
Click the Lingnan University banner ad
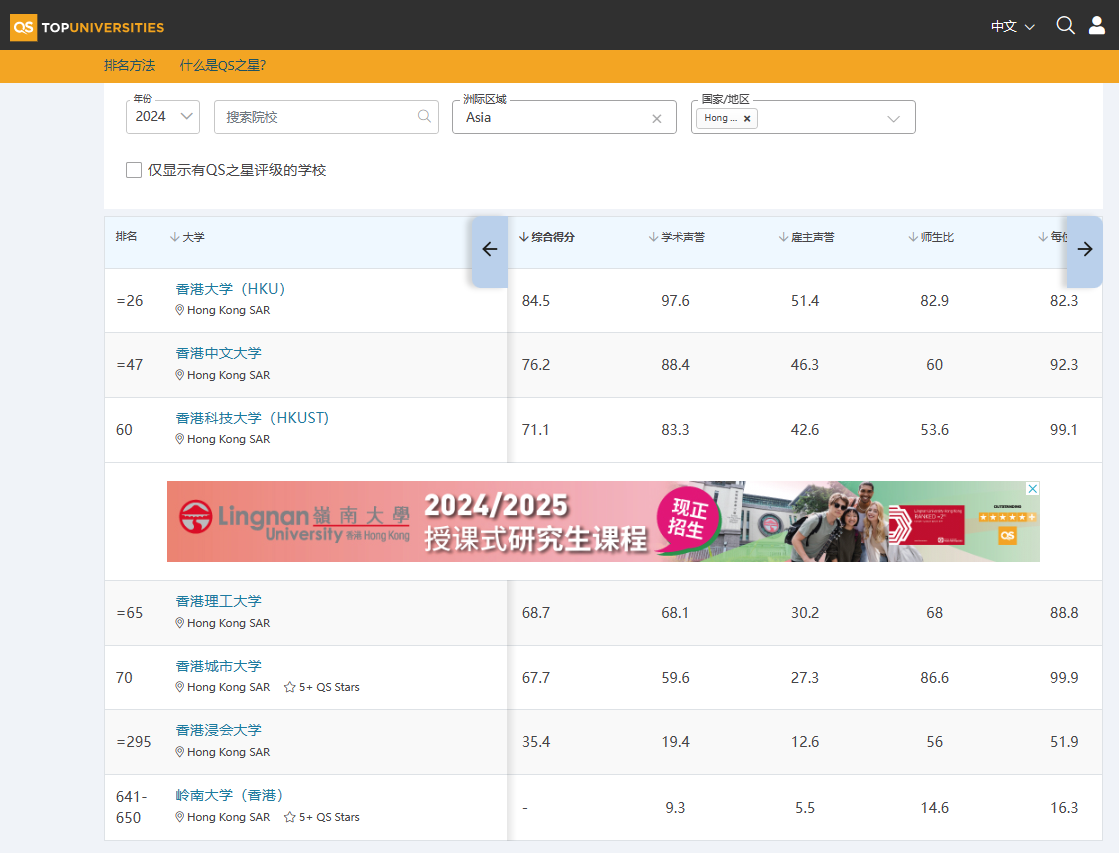[603, 521]
